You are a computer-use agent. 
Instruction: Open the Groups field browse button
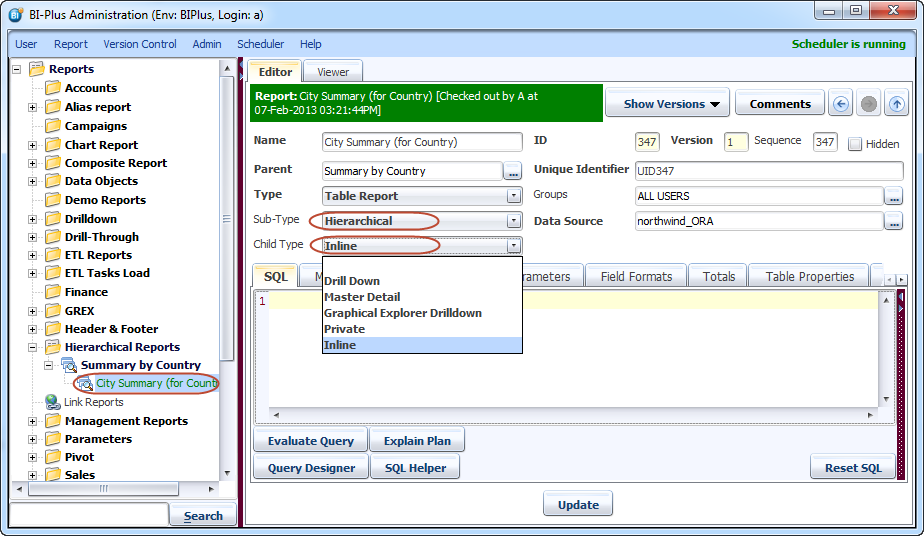[894, 196]
